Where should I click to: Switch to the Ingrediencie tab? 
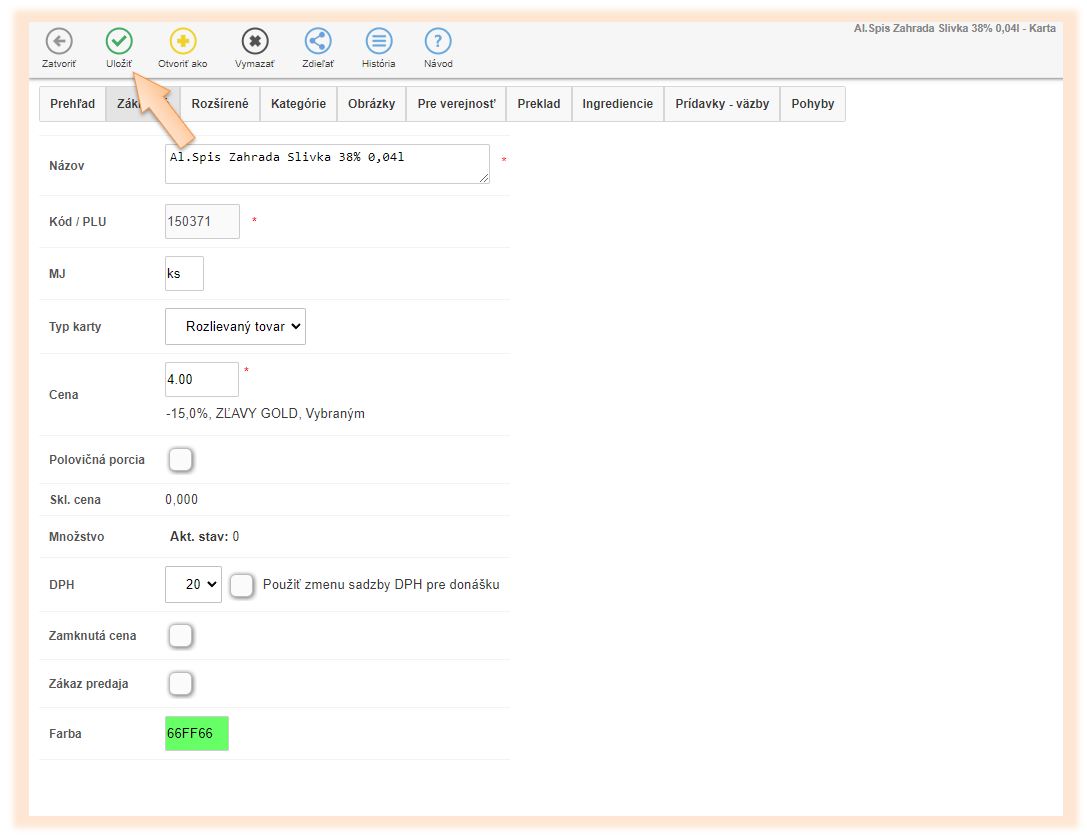pos(617,104)
